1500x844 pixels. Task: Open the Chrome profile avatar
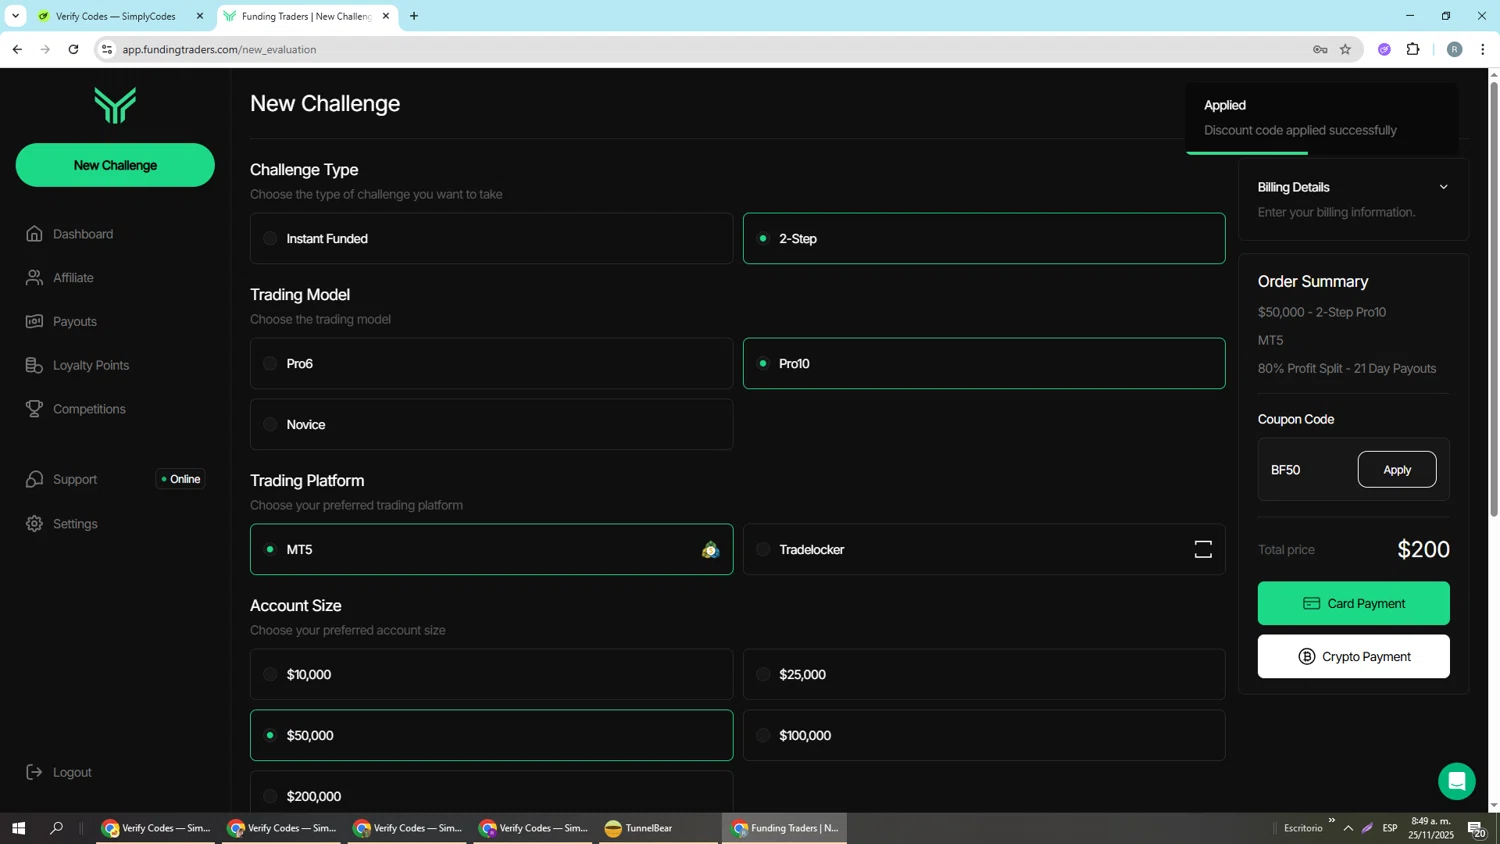click(x=1454, y=49)
